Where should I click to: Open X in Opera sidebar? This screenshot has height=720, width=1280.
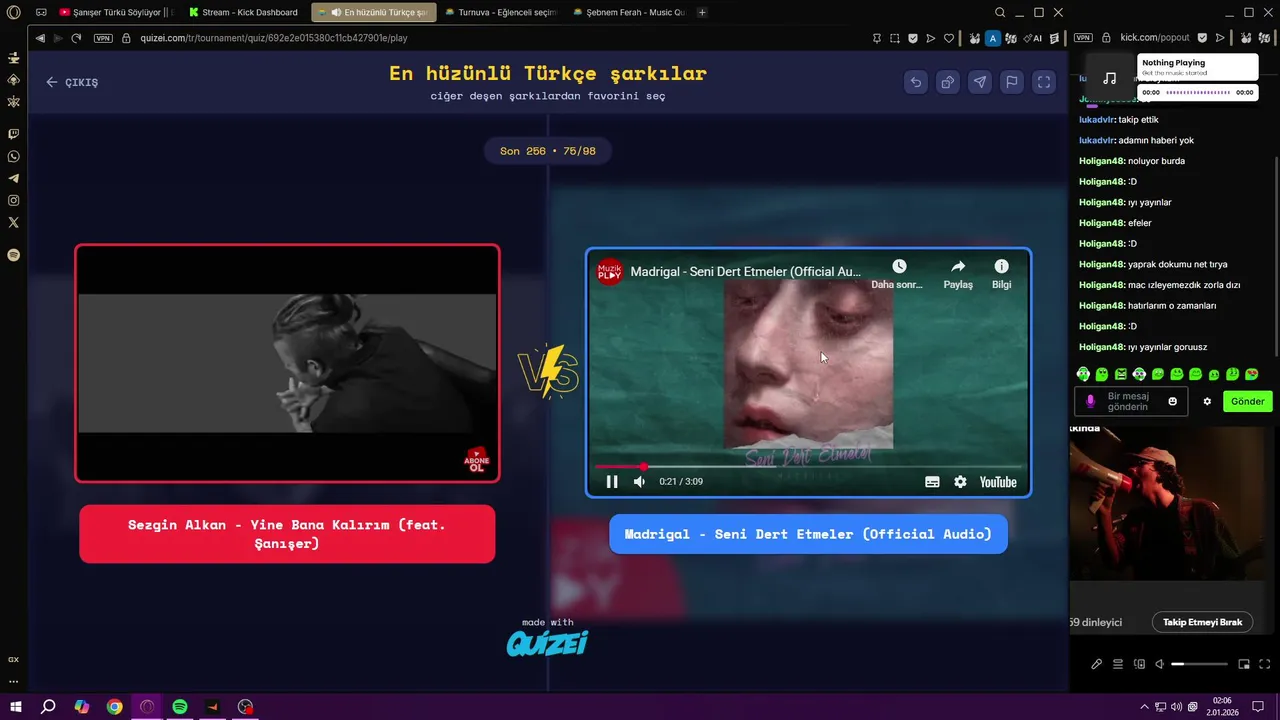13,222
